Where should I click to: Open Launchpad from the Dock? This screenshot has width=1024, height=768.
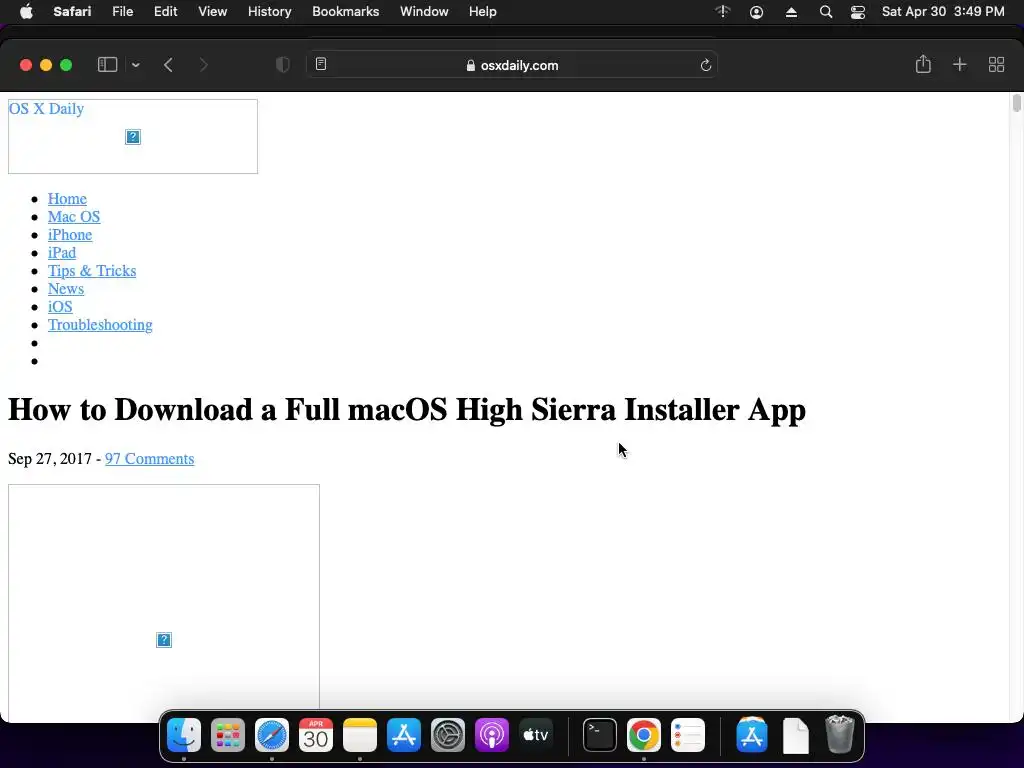(228, 735)
